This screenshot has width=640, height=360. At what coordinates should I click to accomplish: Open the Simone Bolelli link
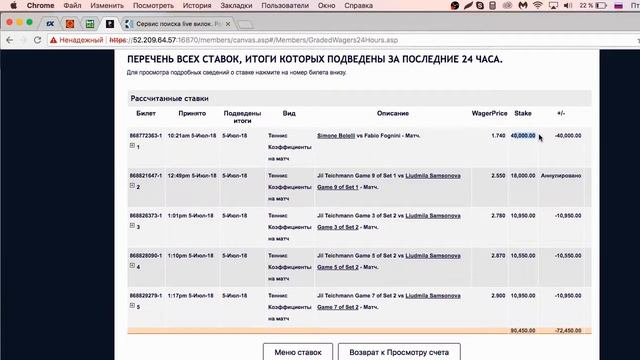336,136
